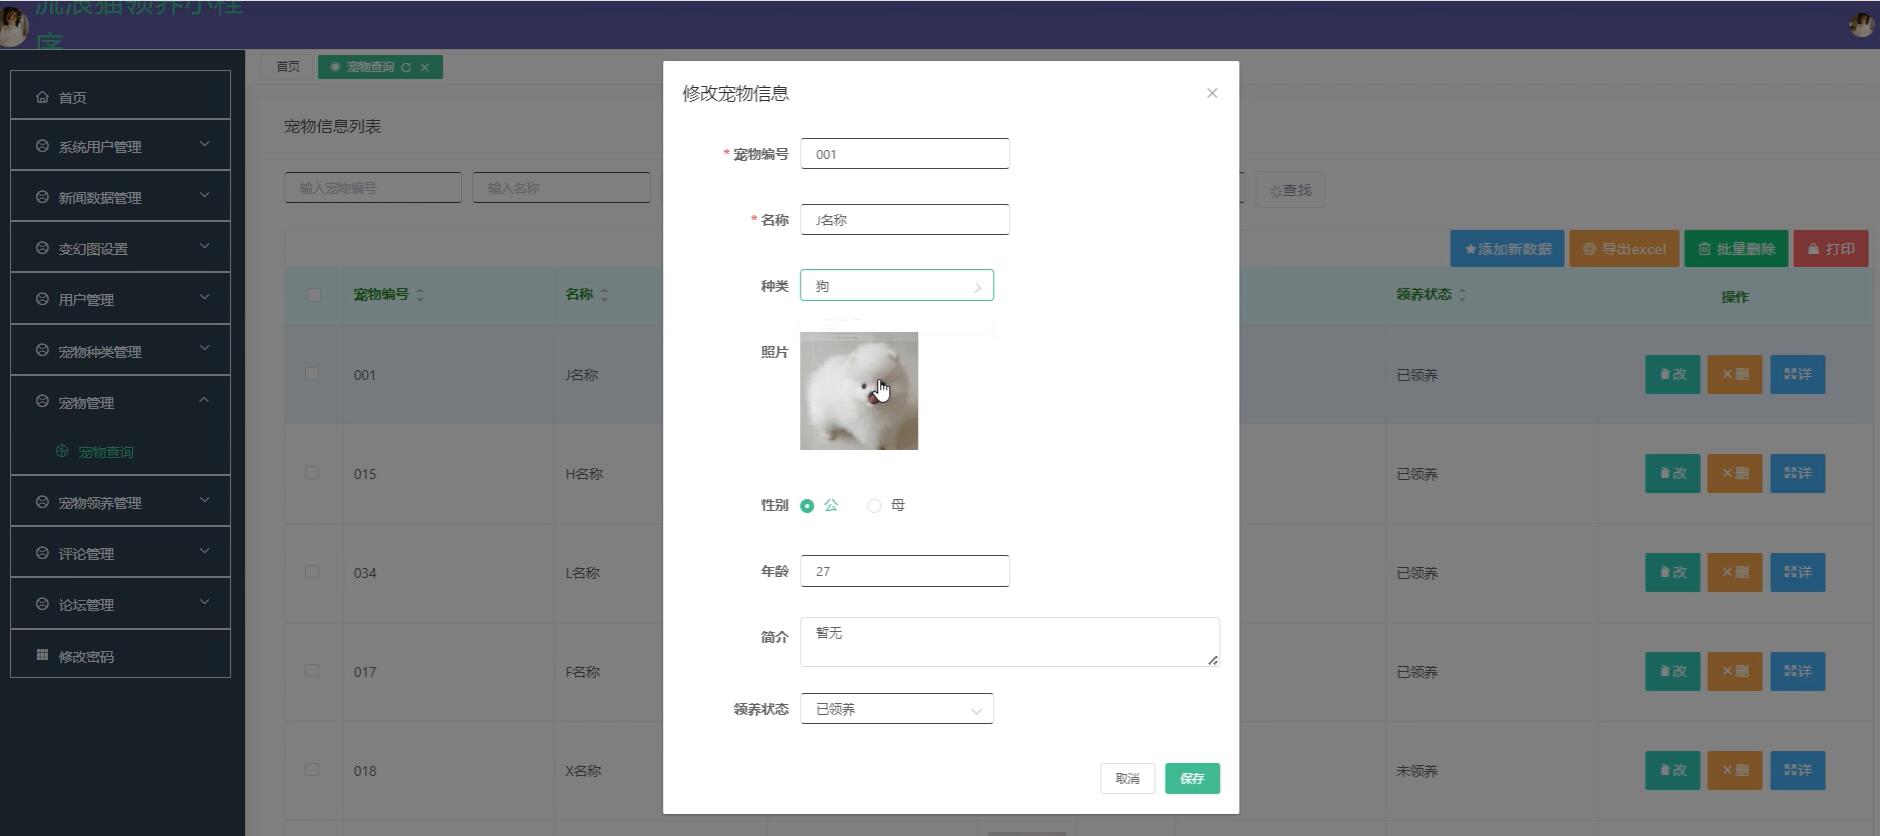
Task: Select the 公 gender radio button
Action: click(x=807, y=506)
